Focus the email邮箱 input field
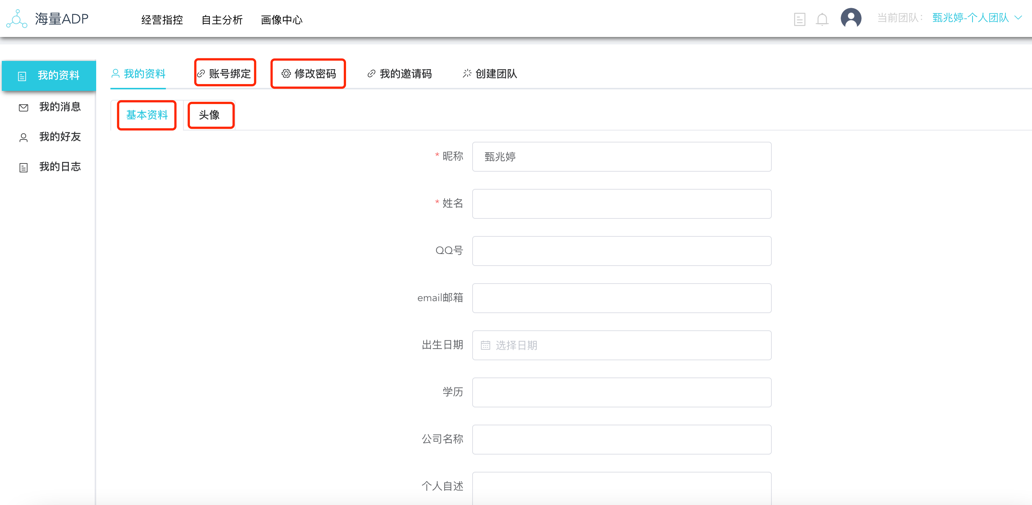The width and height of the screenshot is (1032, 505). tap(621, 298)
